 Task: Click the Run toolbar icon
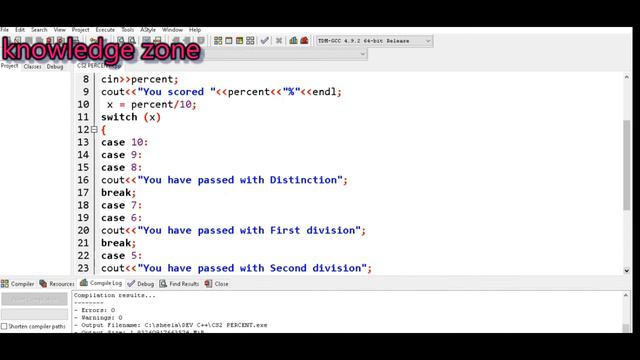click(x=229, y=40)
